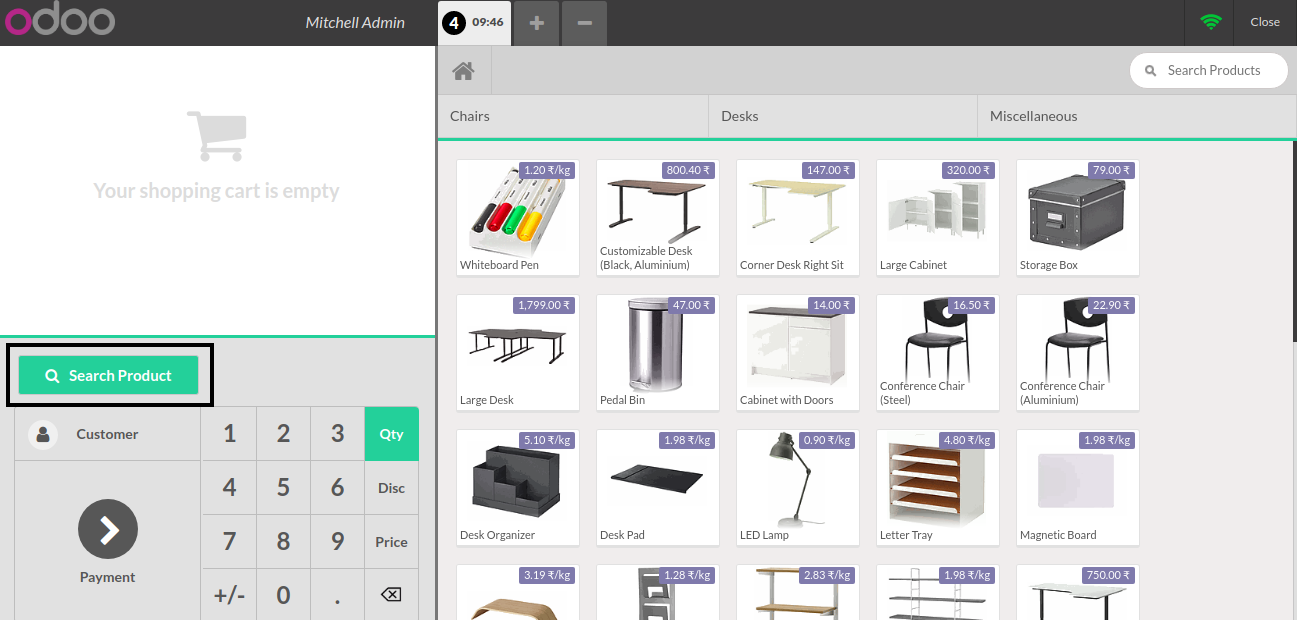
Task: Select the 3.19 ₹/kg product
Action: (x=518, y=592)
